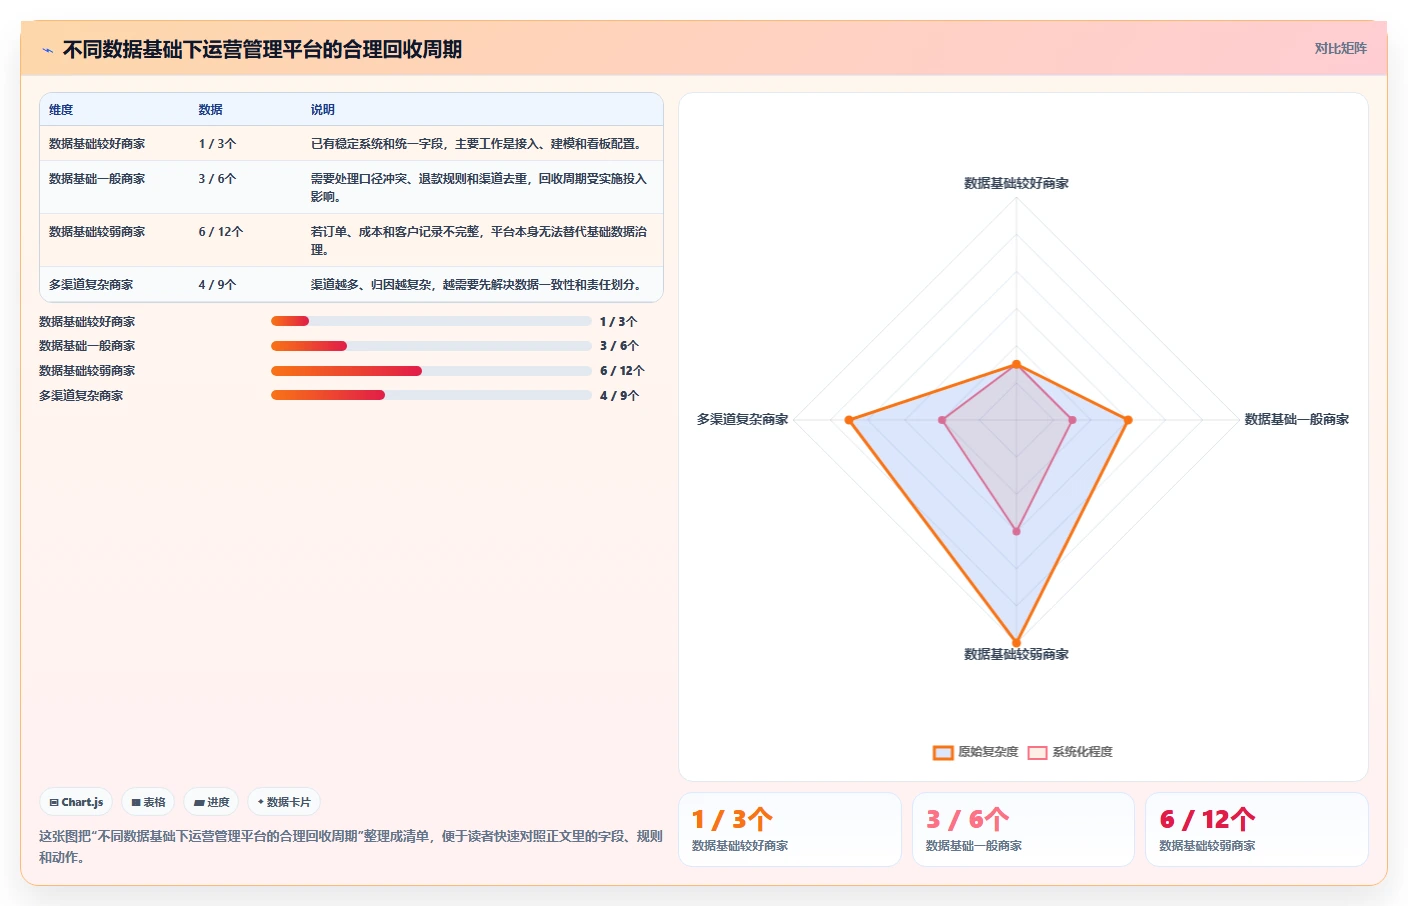Select the table cell 多渠道复杂商家

coord(91,285)
